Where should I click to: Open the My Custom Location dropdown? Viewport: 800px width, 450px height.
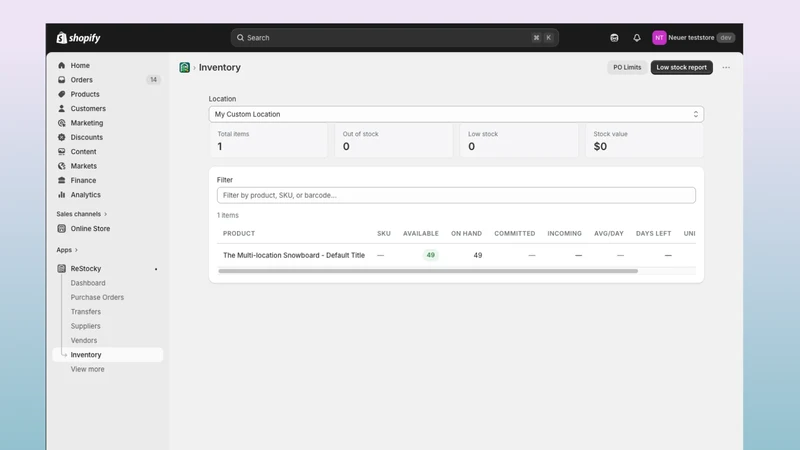pos(456,114)
